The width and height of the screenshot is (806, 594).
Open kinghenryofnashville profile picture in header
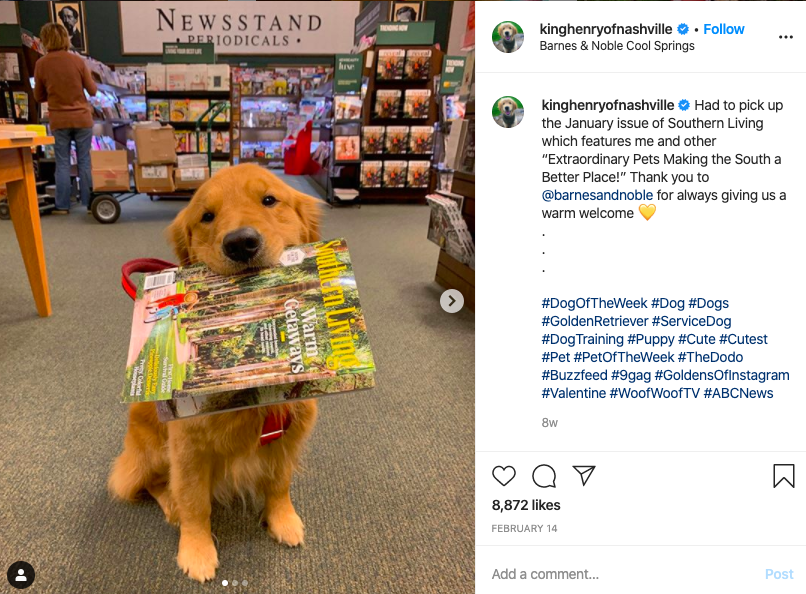[x=508, y=37]
